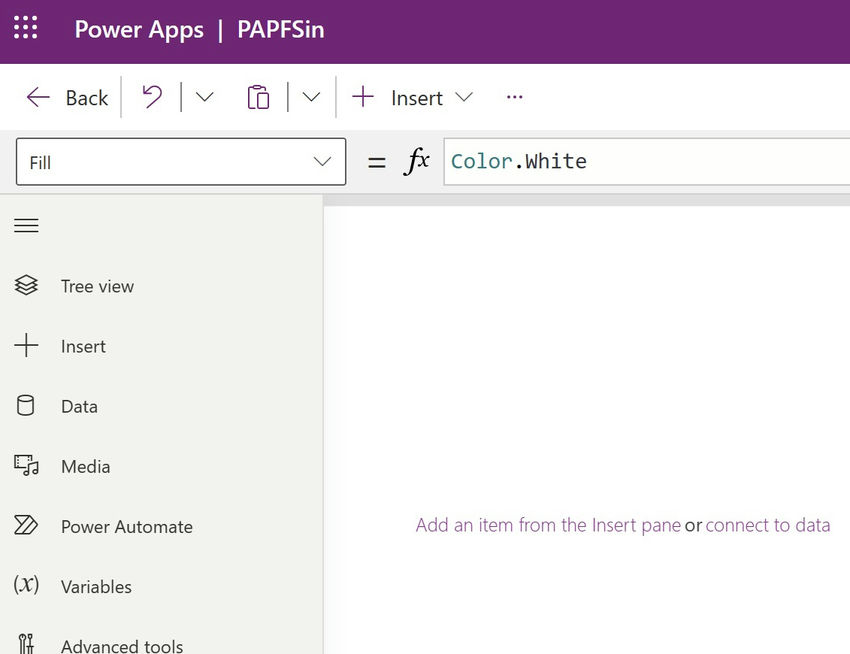This screenshot has width=850, height=654.
Task: Paste from the clipboard
Action: [x=258, y=97]
